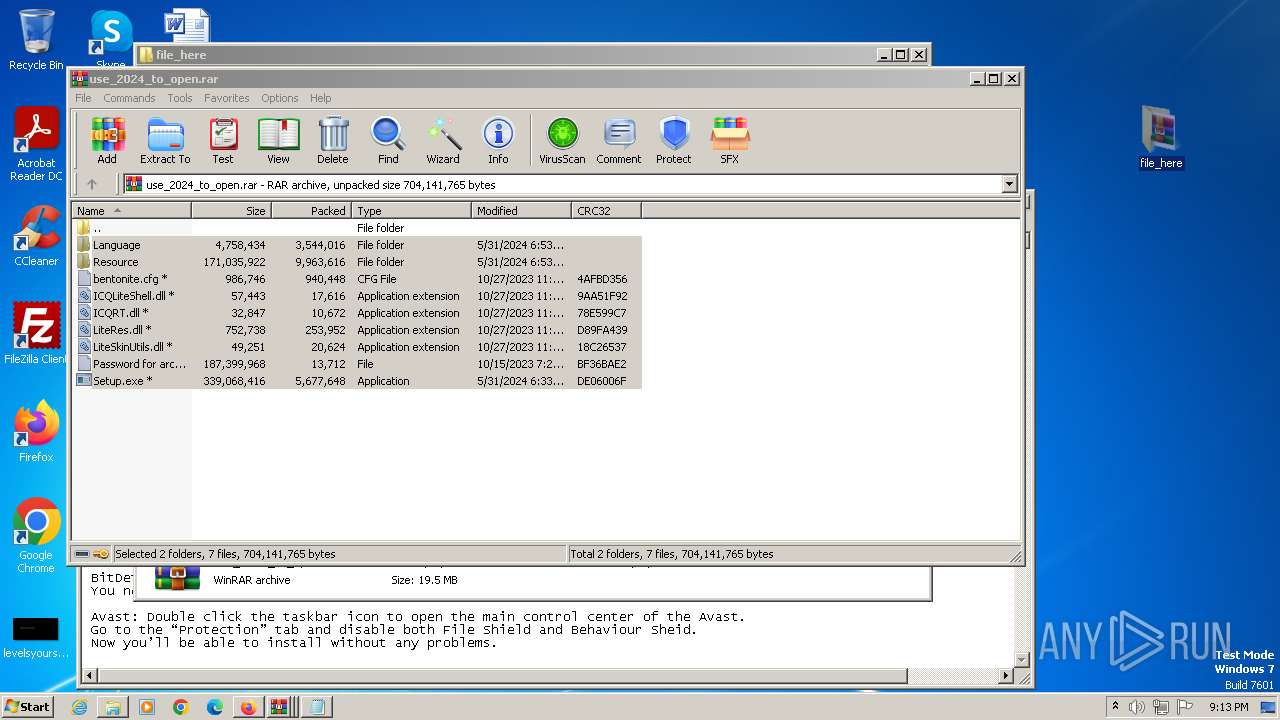The height and width of the screenshot is (720, 1280).
Task: Show hidden tray icons arrow
Action: pos(1115,707)
